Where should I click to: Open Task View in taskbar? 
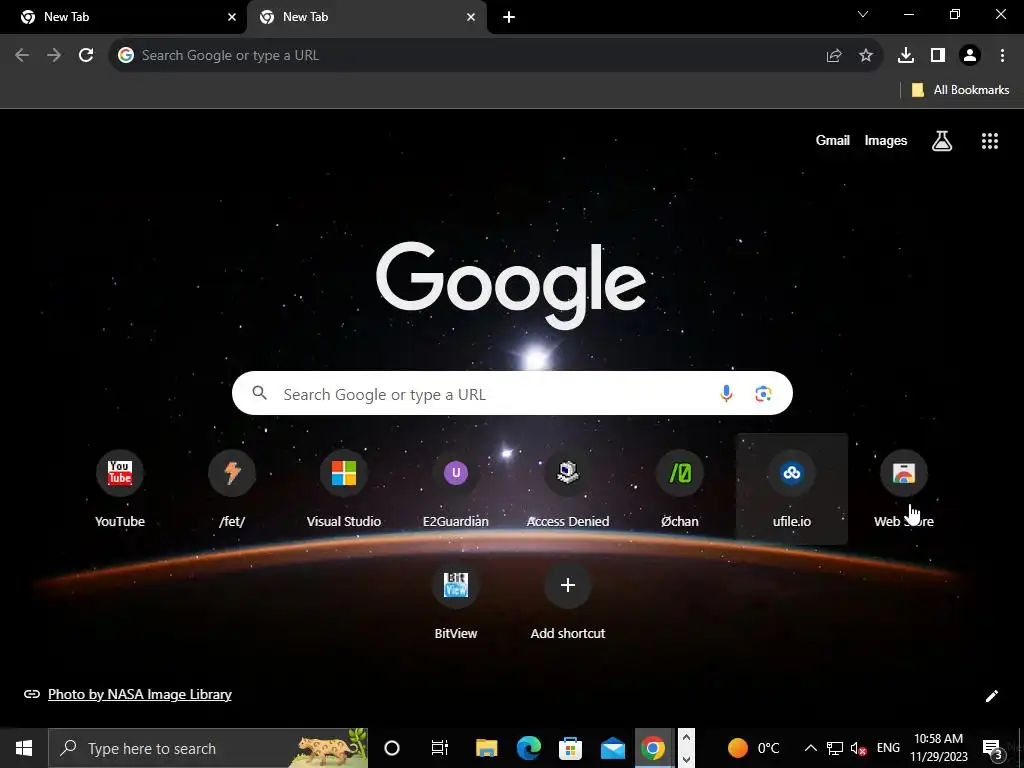tap(440, 748)
